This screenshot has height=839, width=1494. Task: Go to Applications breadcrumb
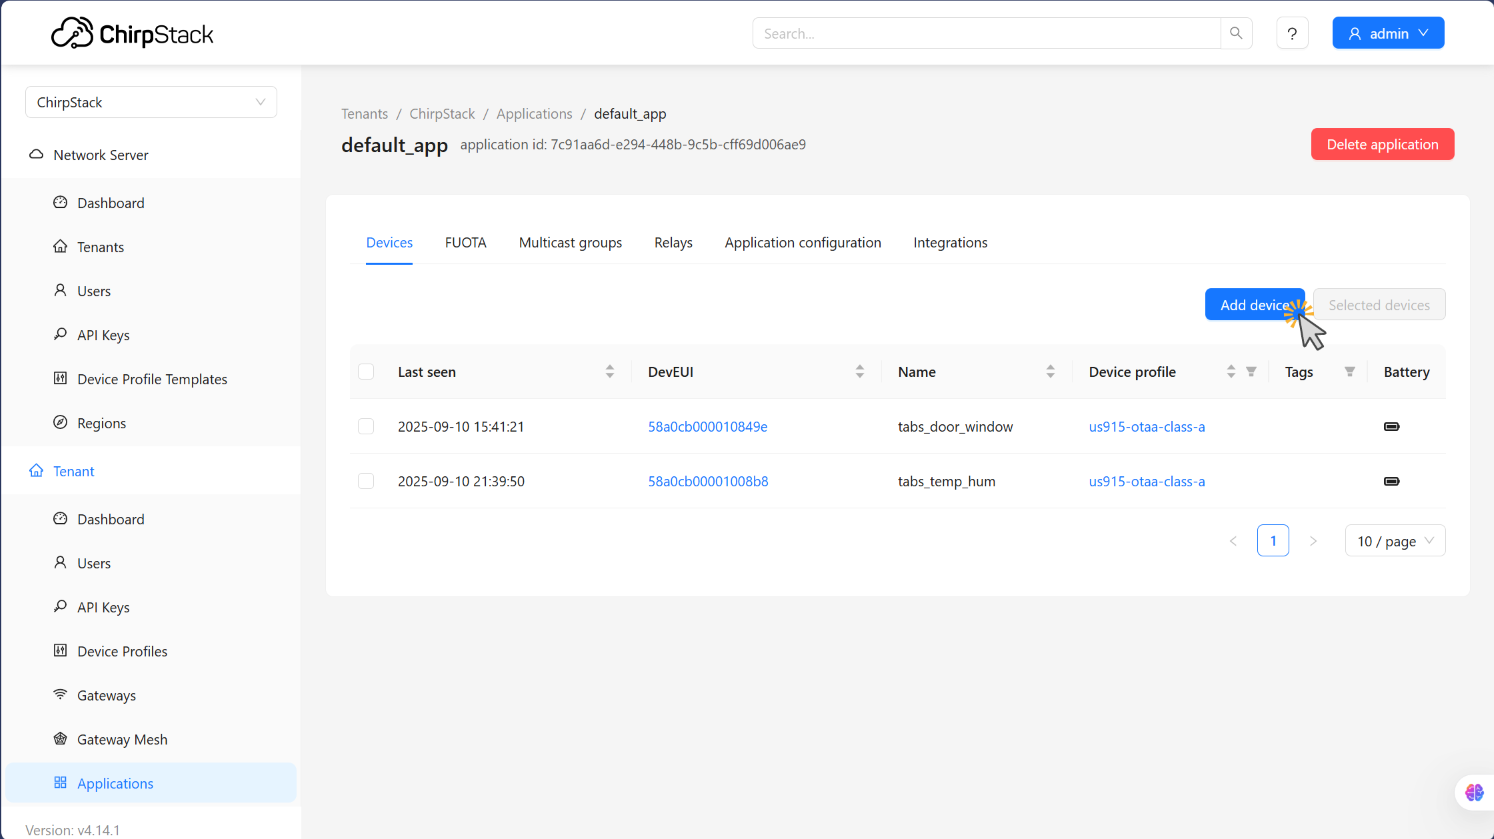coord(534,114)
